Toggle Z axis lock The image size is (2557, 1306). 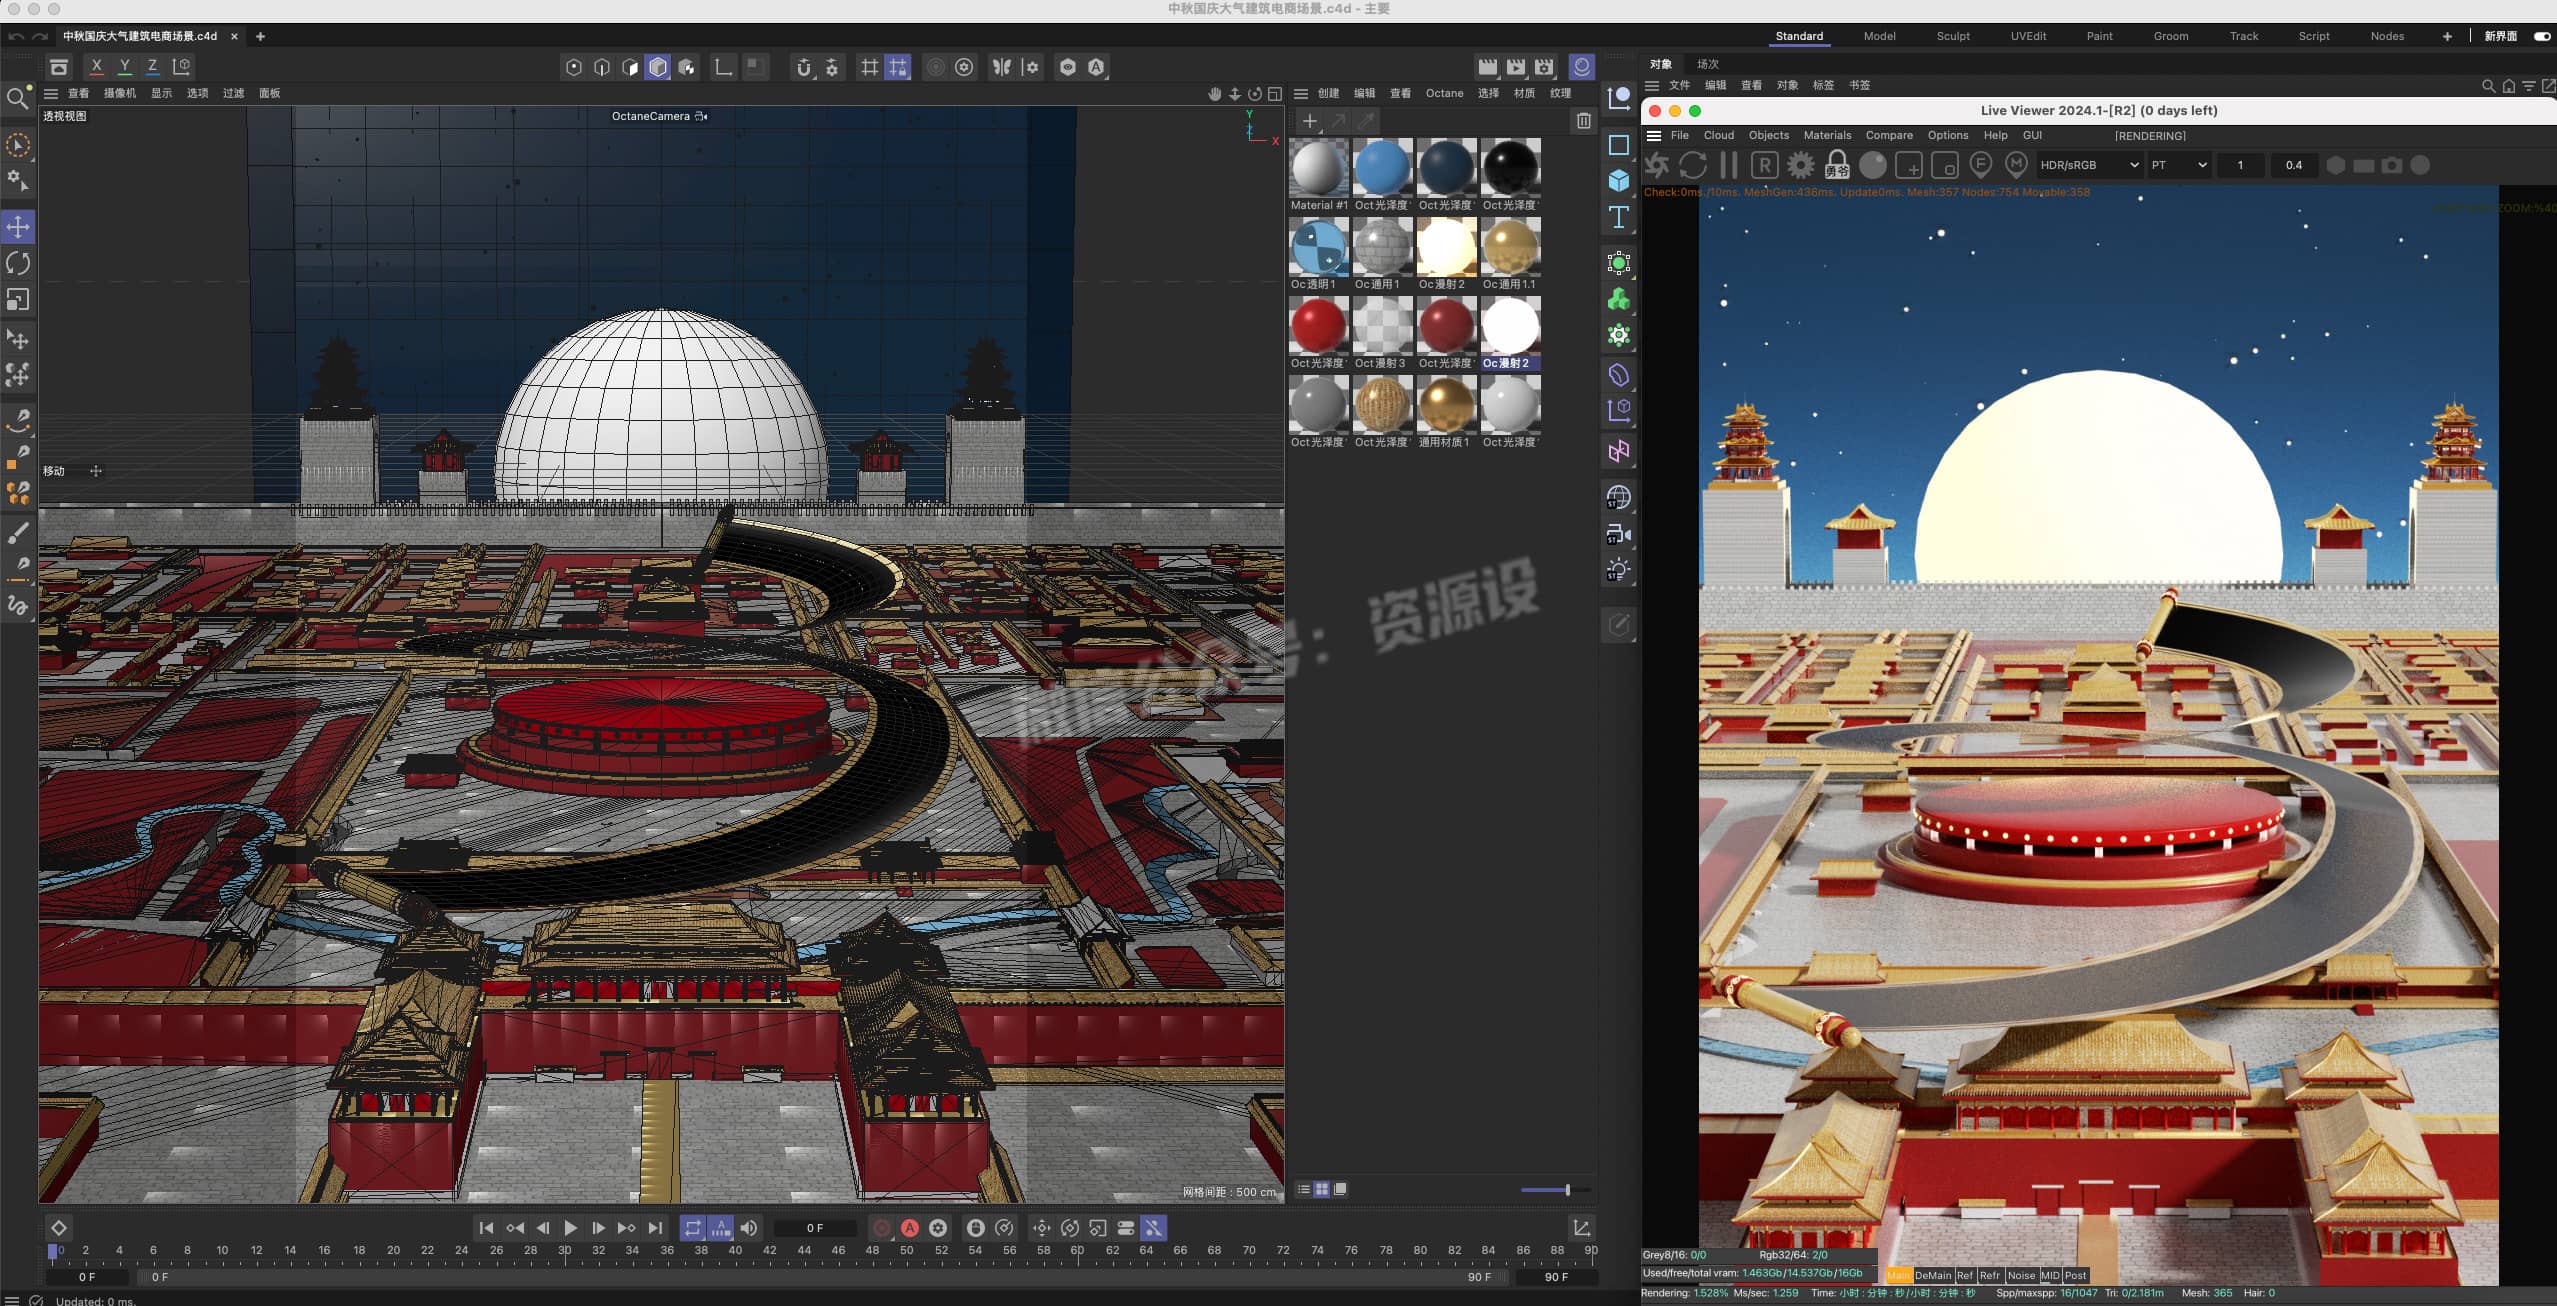(152, 67)
